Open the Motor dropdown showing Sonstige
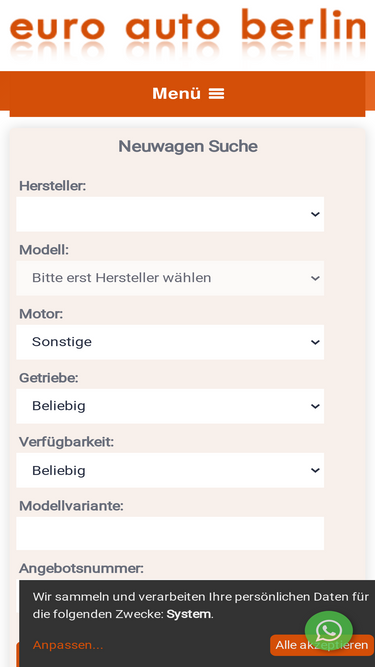 pos(170,342)
